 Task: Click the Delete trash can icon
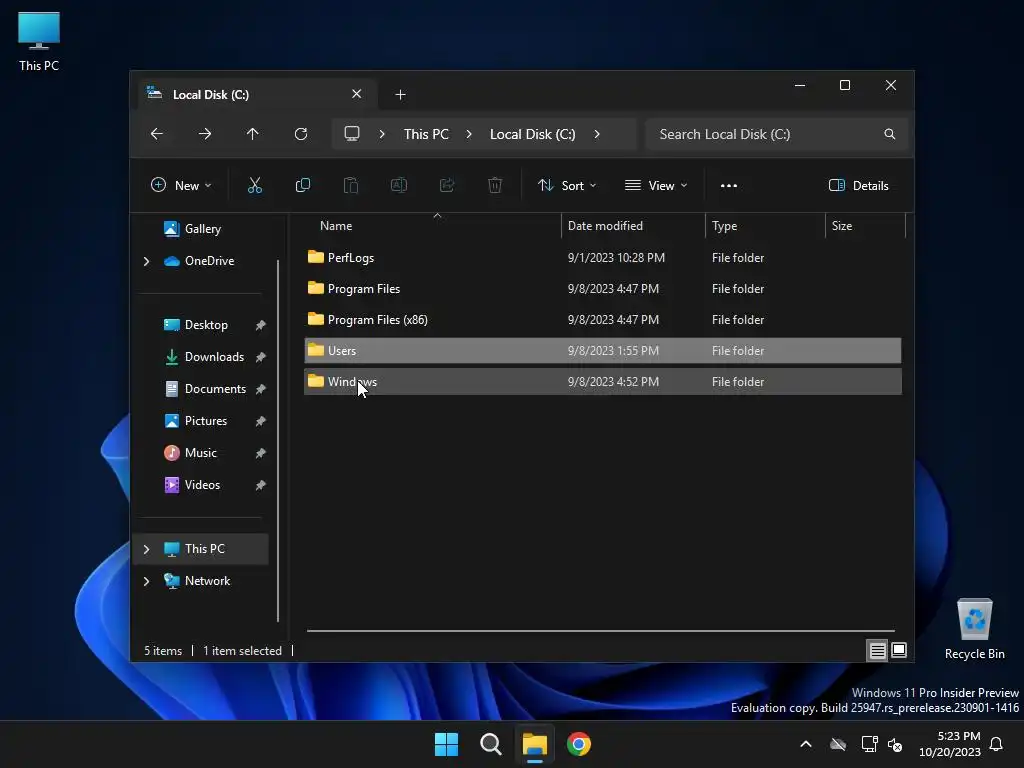point(495,185)
